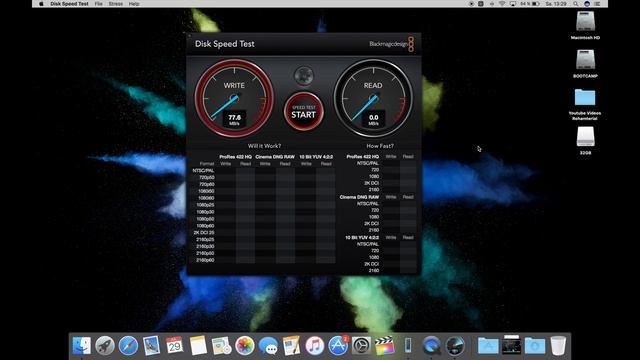
Task: Launch Safari from the Dock
Action: click(x=128, y=346)
